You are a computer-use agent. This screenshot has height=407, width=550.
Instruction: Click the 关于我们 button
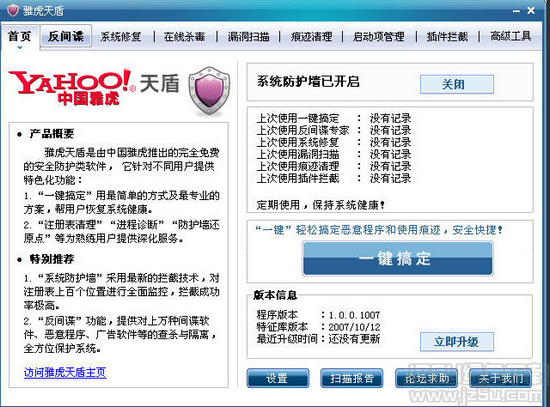point(501,378)
